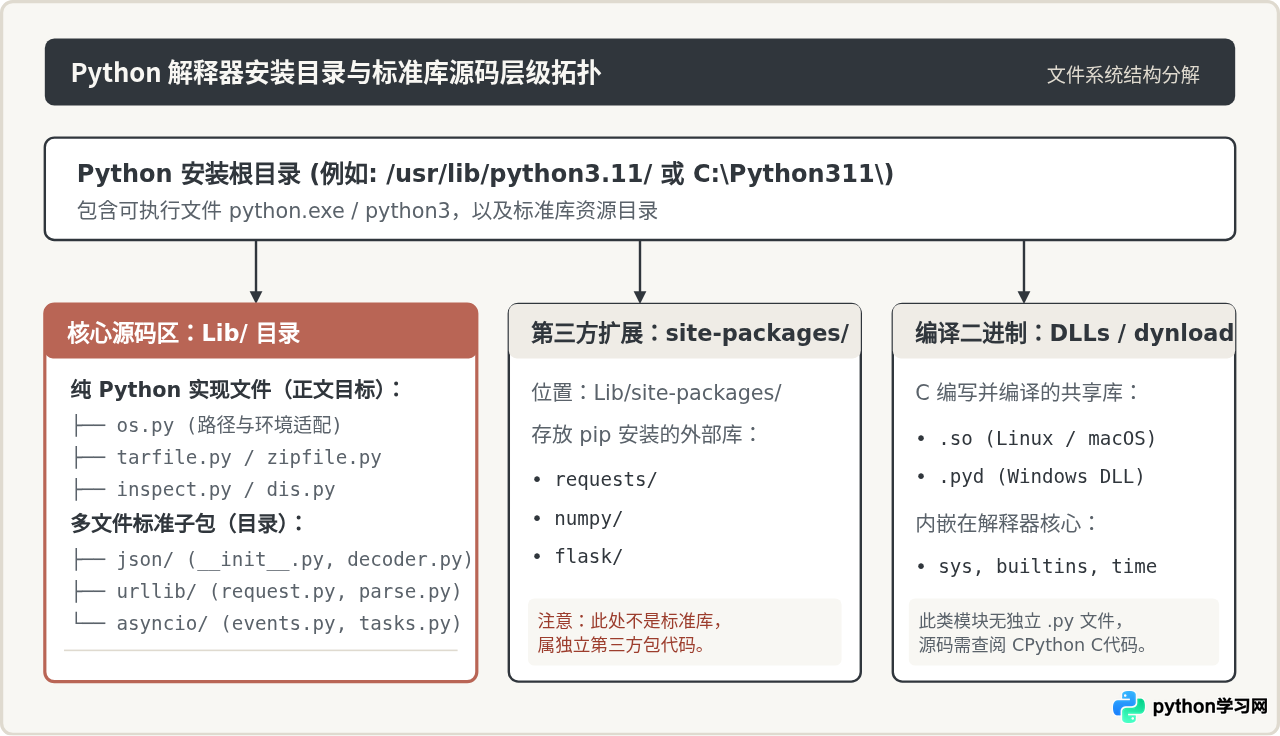Click the line "包含可执行文件 python.exe / python3"
This screenshot has width=1280, height=736.
tap(367, 211)
